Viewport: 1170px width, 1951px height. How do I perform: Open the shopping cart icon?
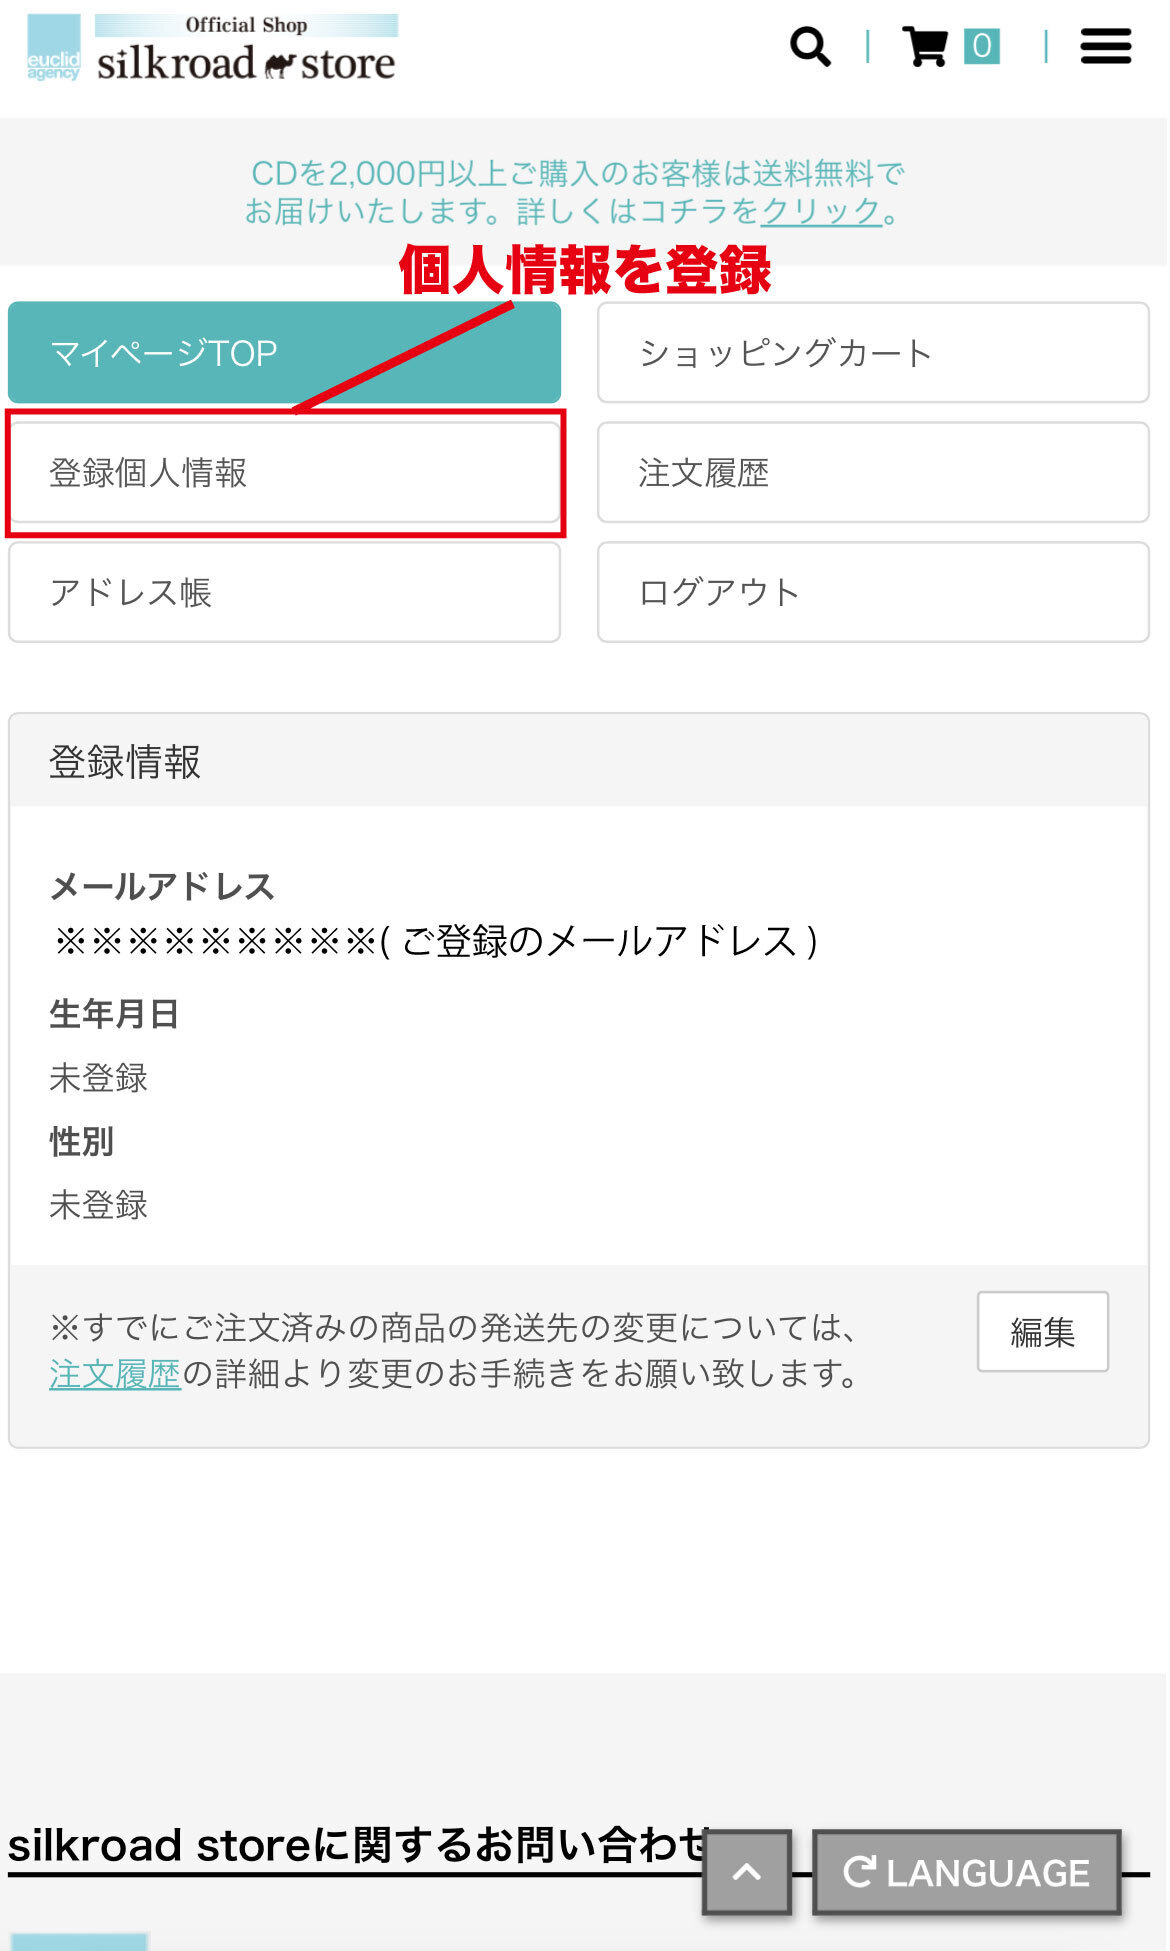pos(925,46)
